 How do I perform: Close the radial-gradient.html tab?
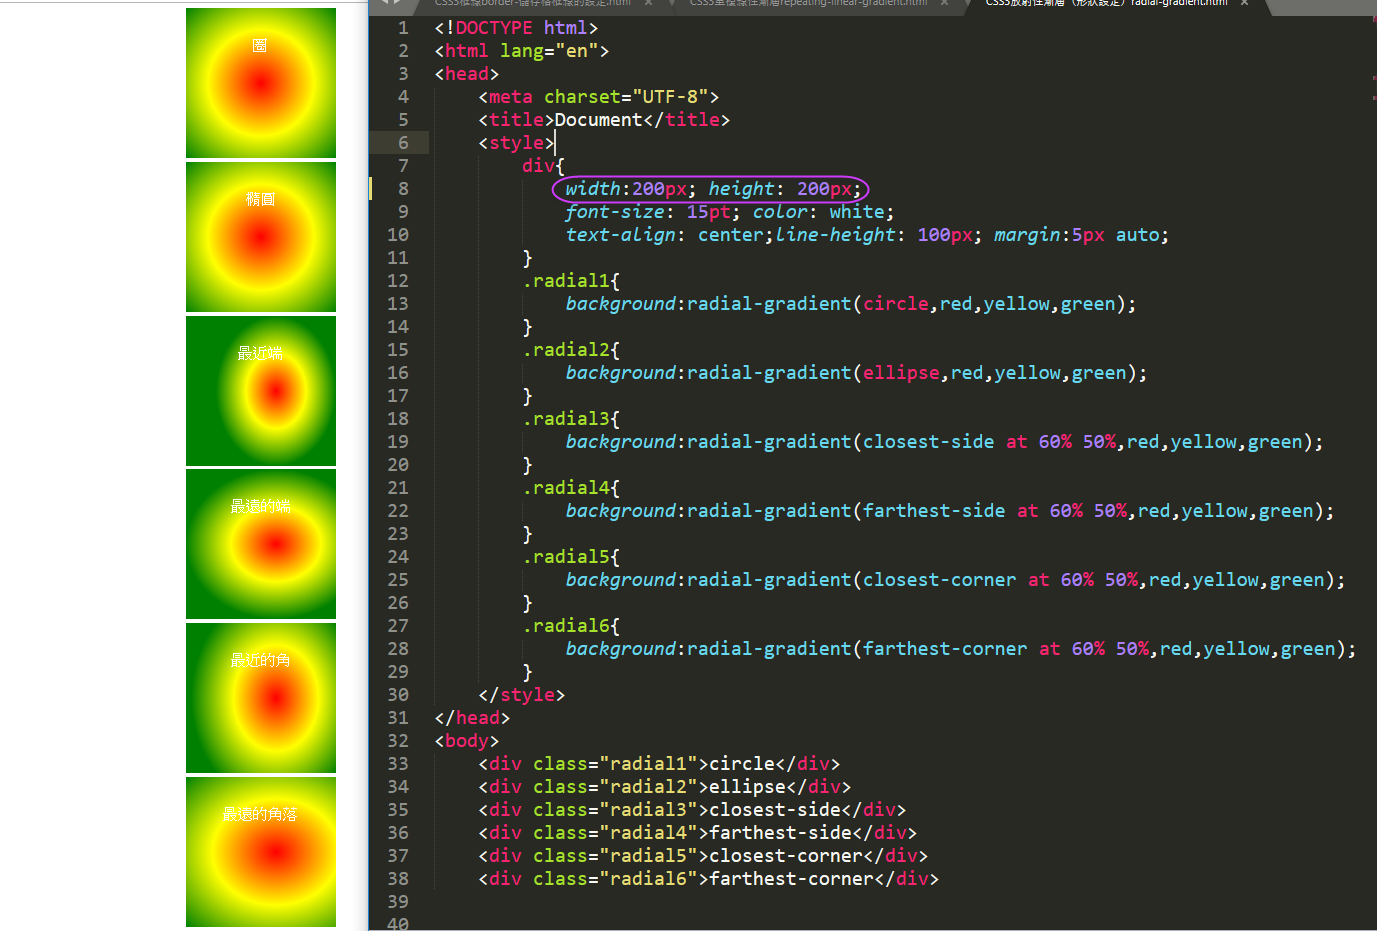coord(1244,4)
